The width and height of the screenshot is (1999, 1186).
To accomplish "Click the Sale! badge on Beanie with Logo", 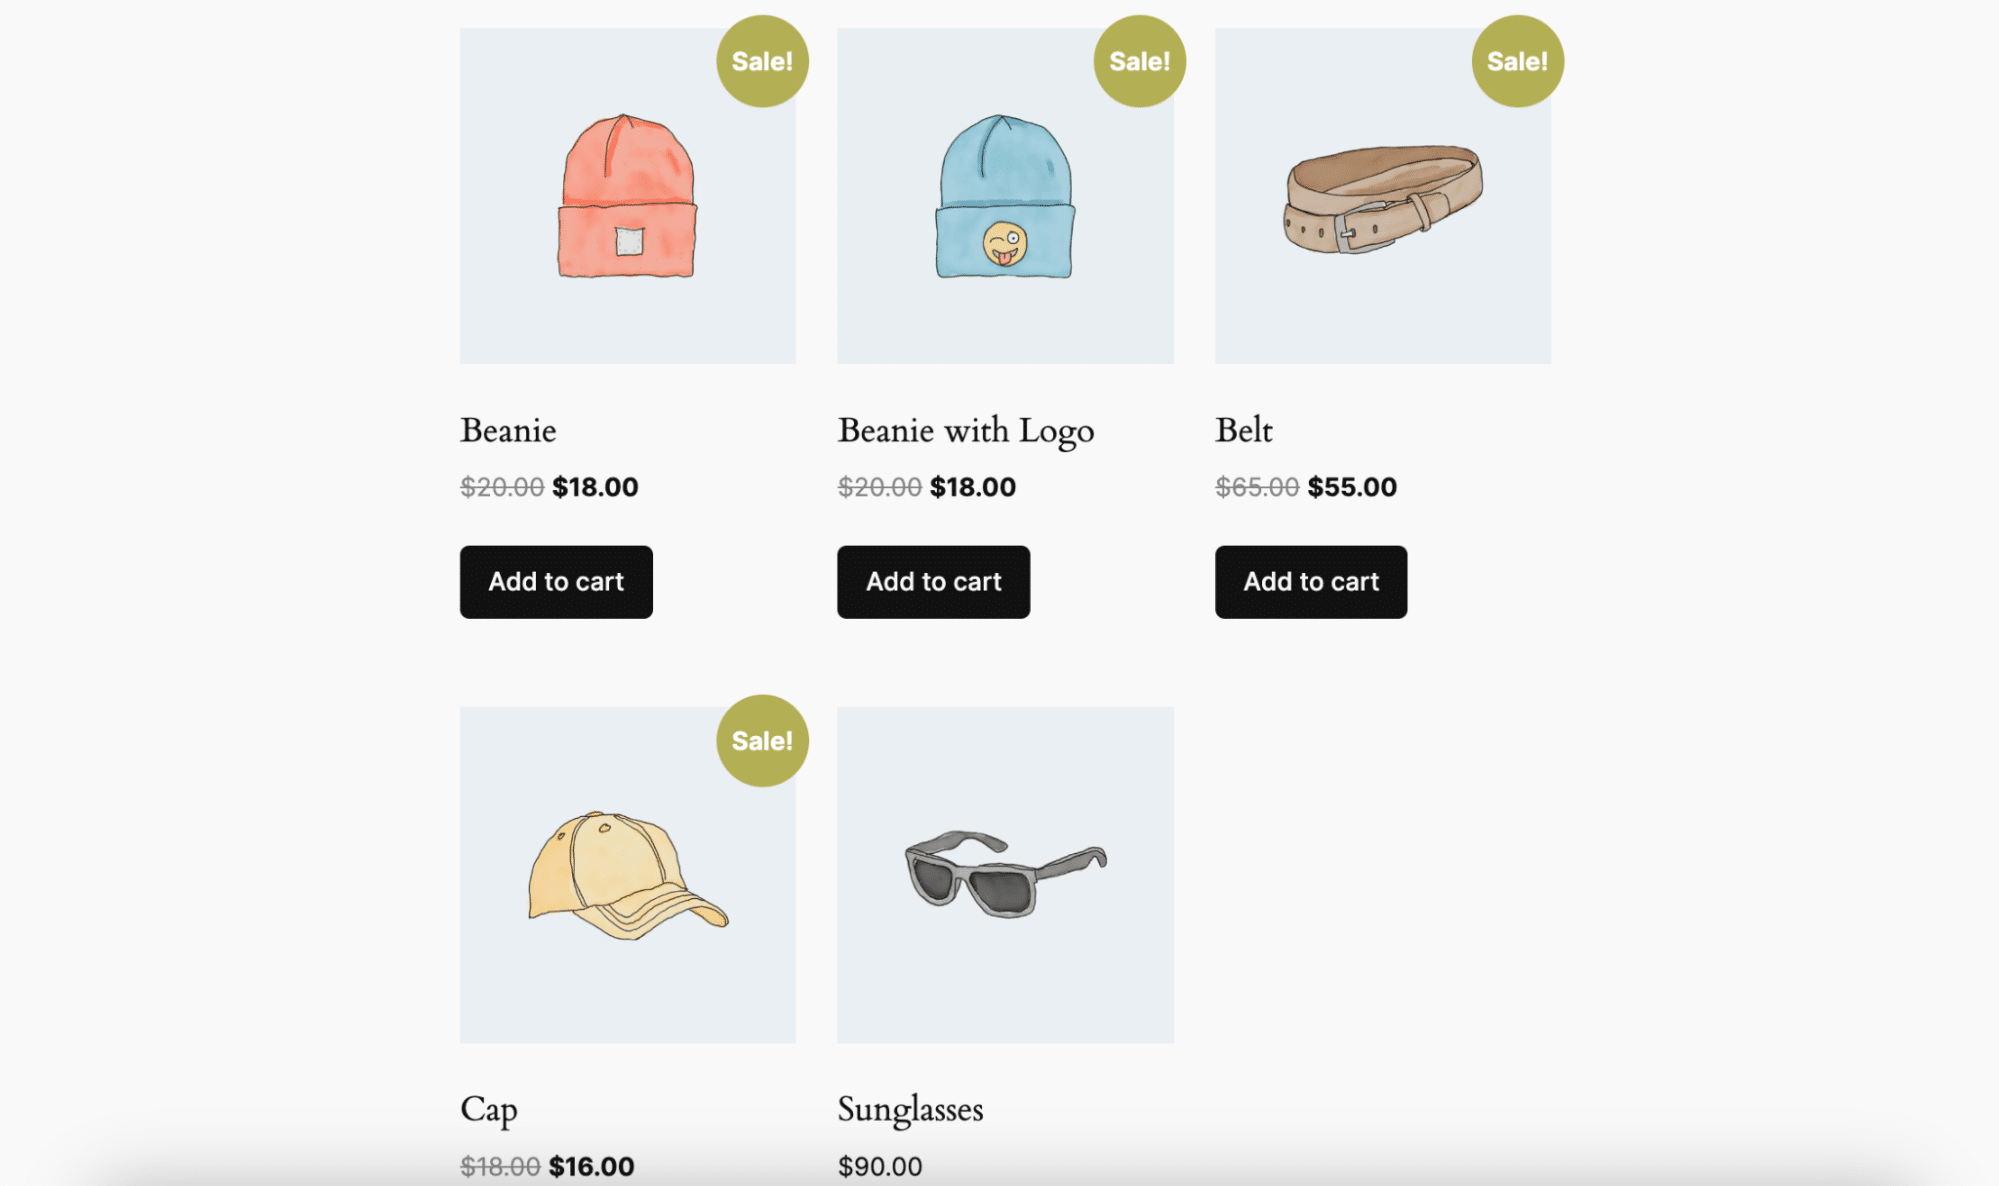I will coord(1139,61).
